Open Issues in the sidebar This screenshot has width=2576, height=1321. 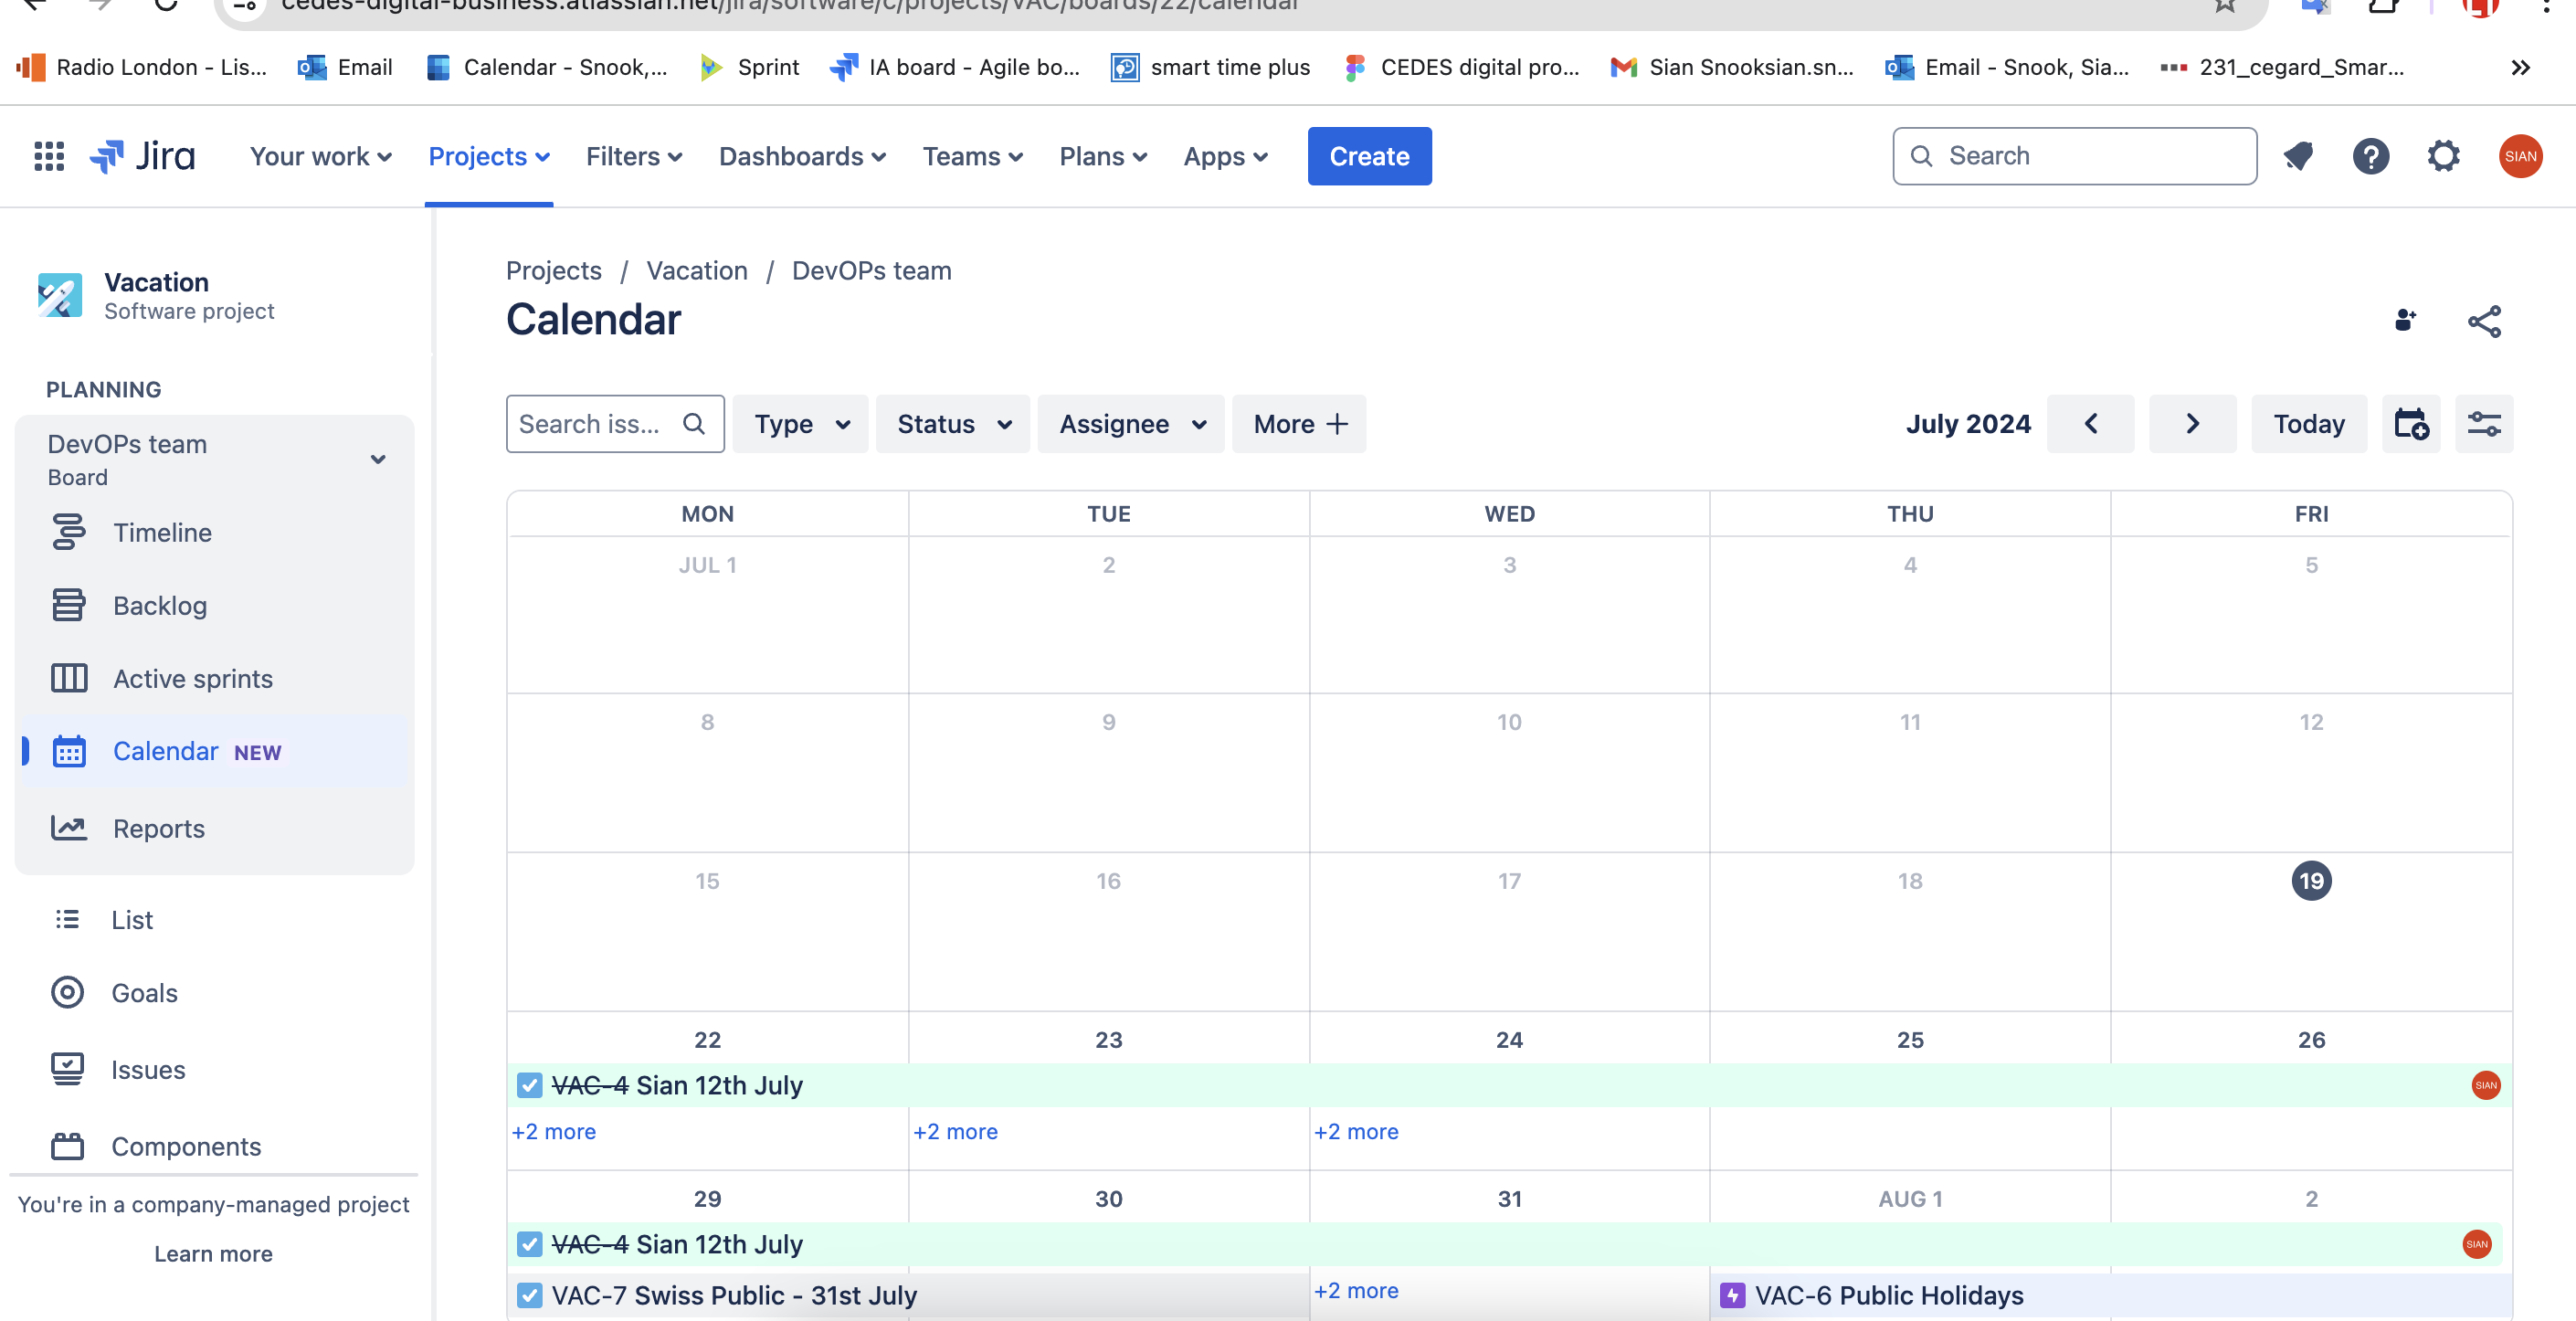coord(214,1069)
